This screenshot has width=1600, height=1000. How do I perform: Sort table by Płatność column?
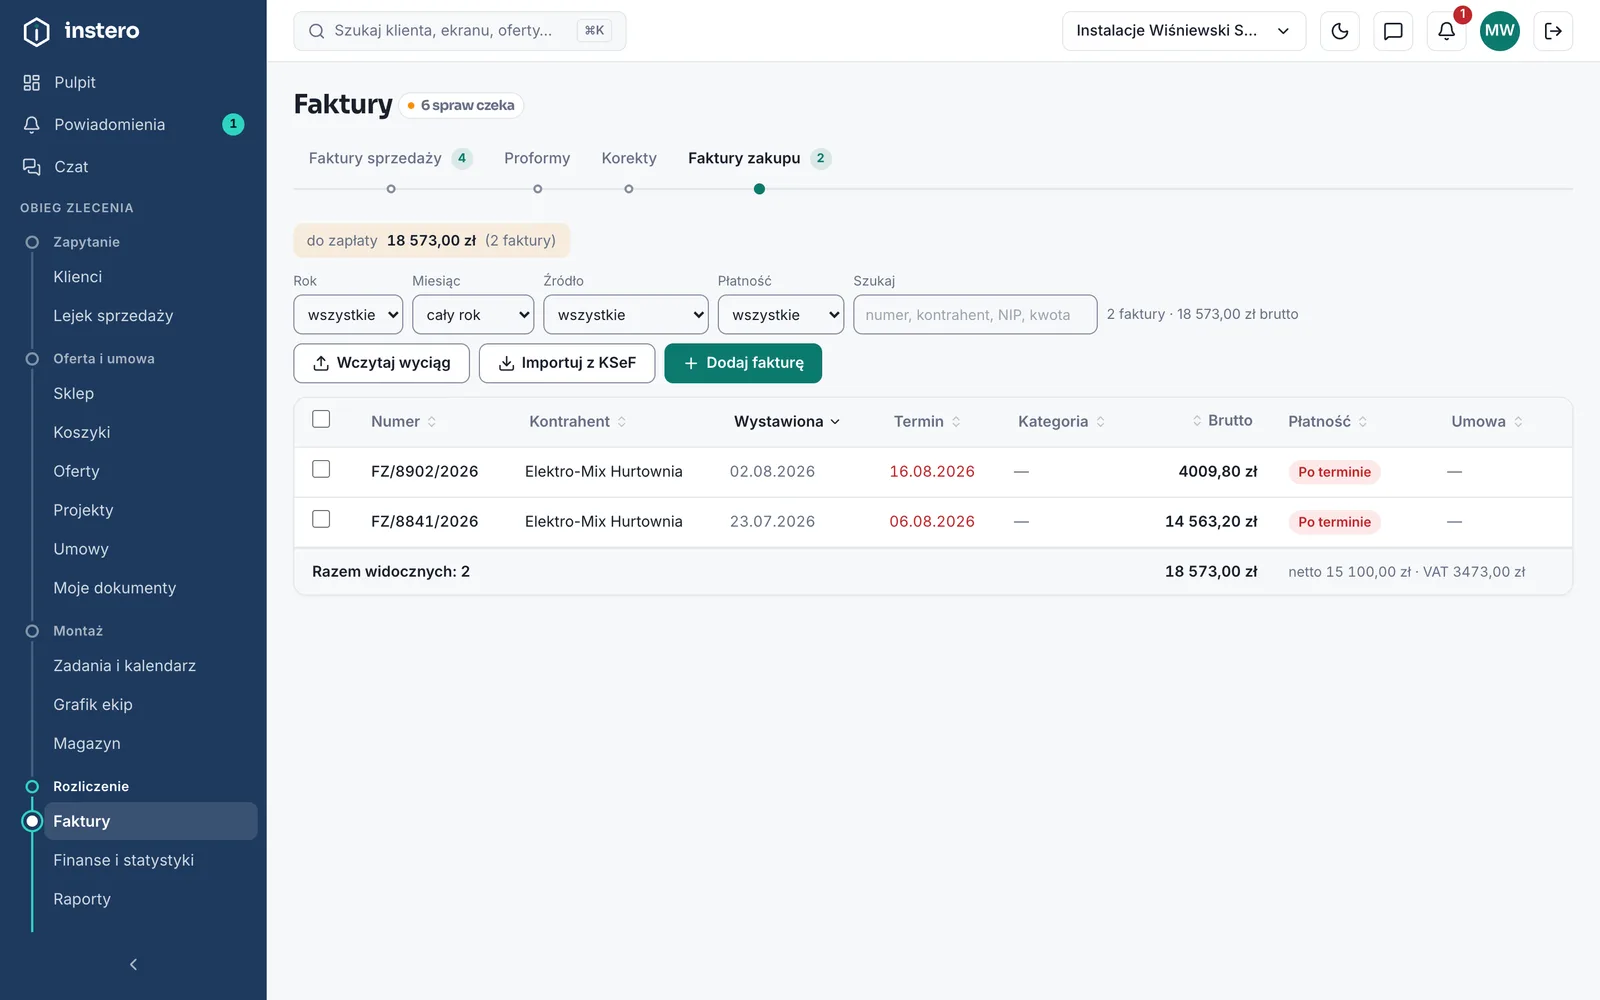1327,421
